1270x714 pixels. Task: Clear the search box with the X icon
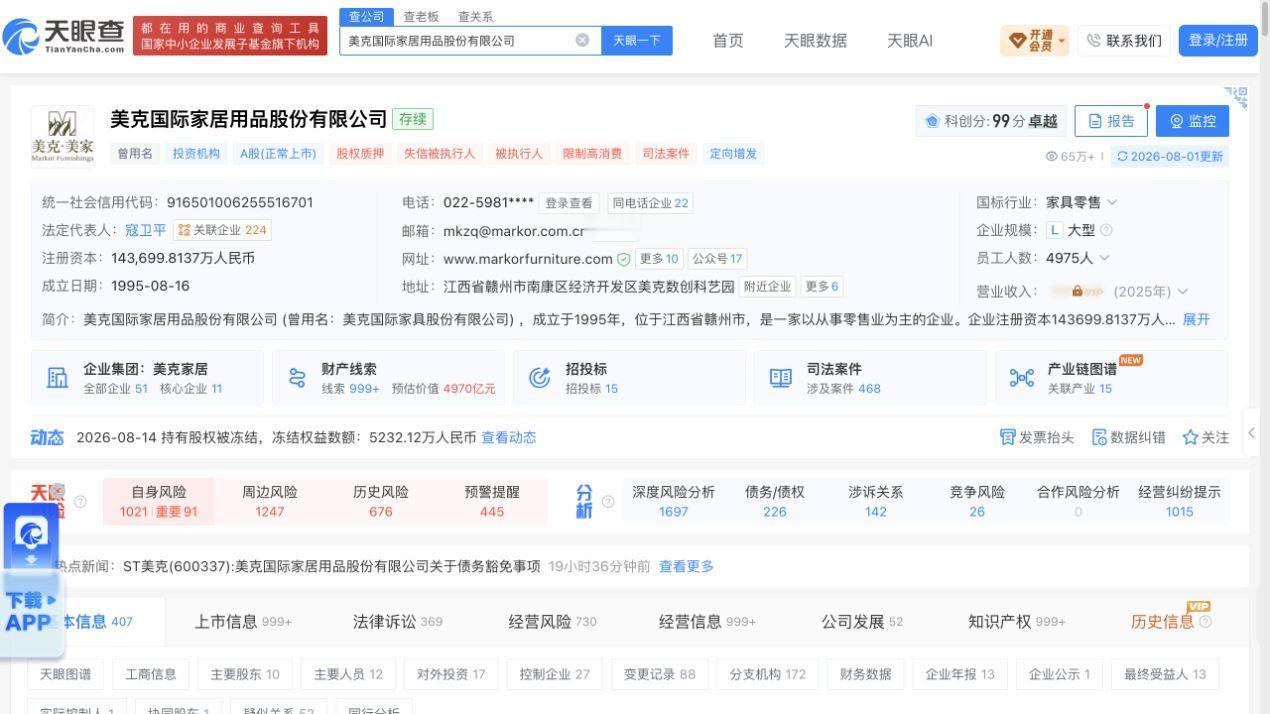point(582,40)
